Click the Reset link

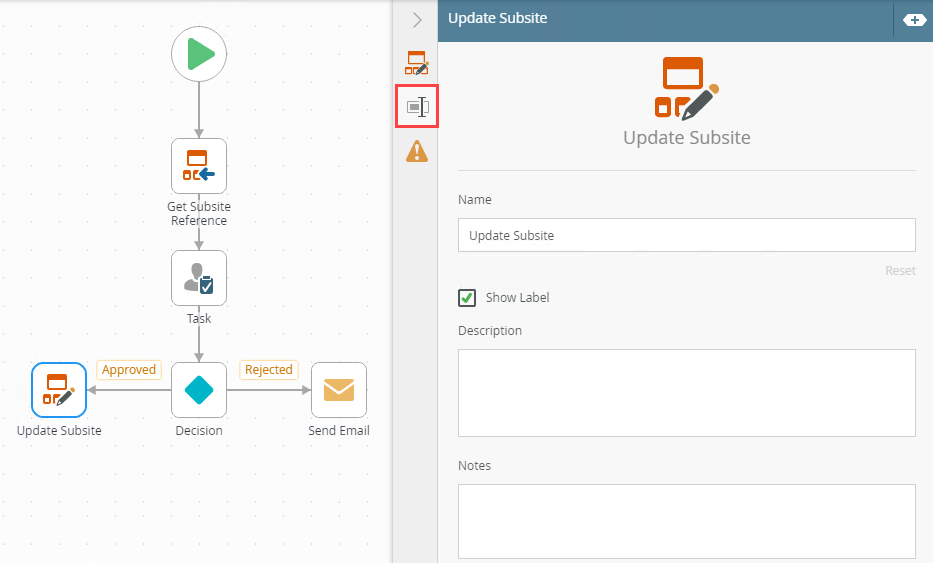coord(900,271)
